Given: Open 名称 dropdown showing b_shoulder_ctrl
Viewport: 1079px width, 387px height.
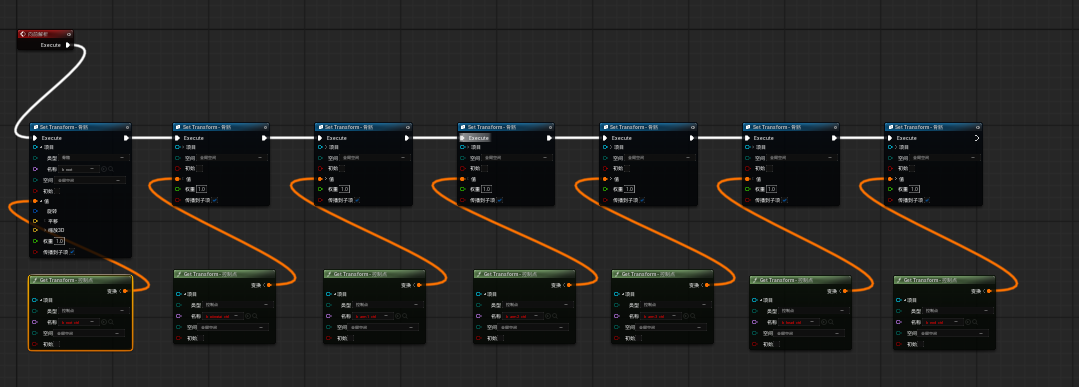Looking at the screenshot, I should point(224,316).
